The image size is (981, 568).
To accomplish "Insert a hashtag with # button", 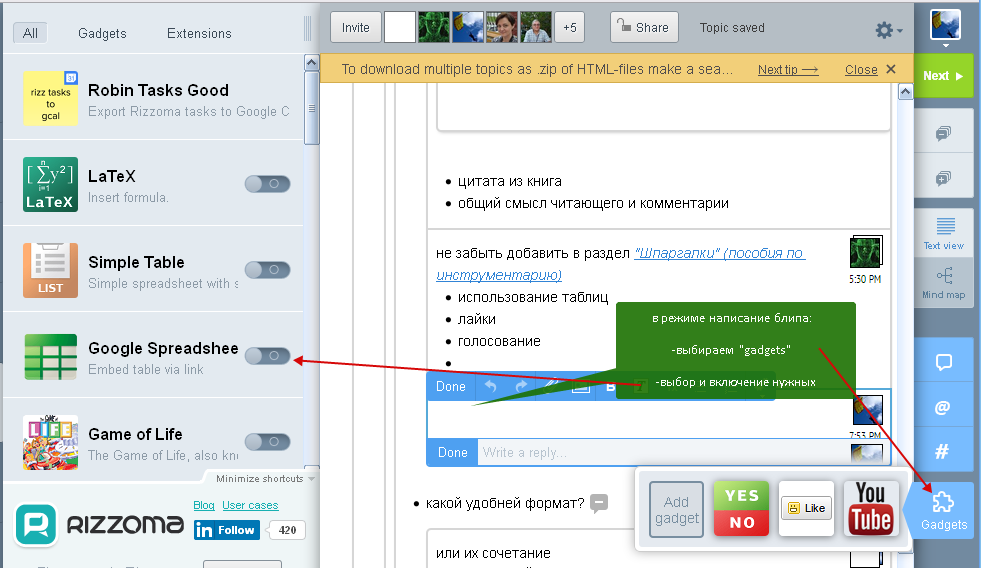I will [x=942, y=451].
